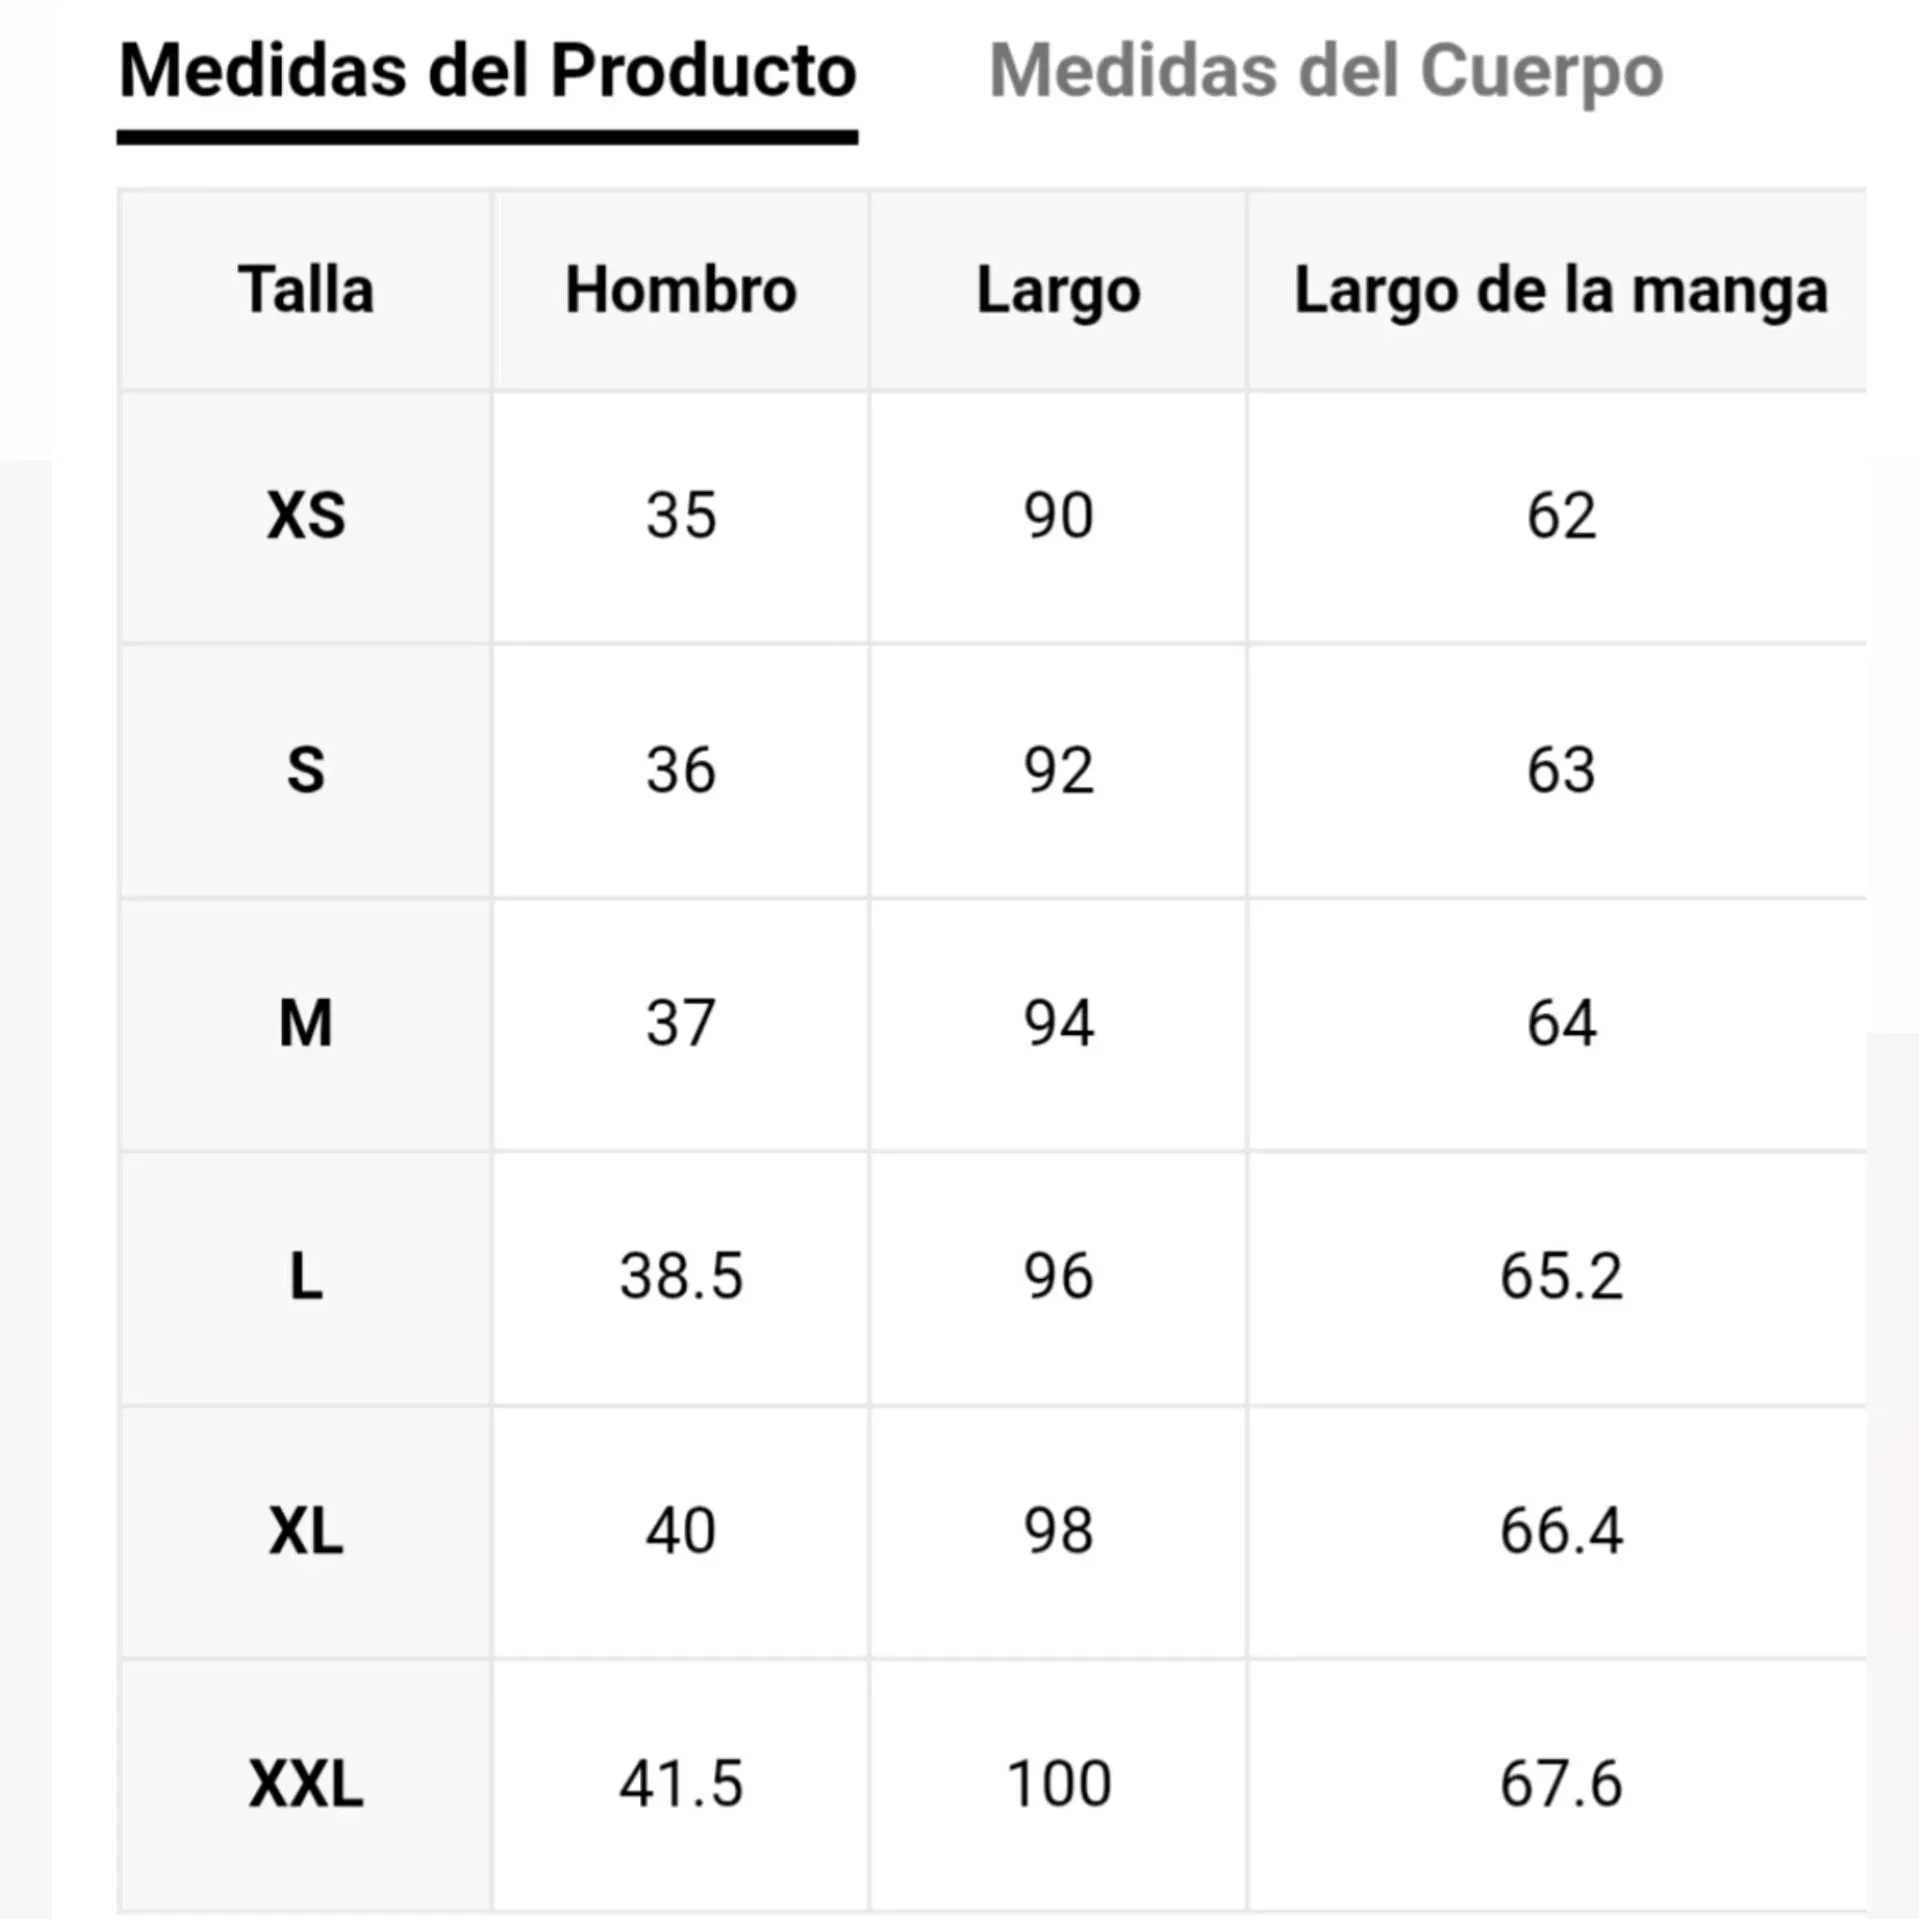Click the Talla column header

(x=306, y=290)
